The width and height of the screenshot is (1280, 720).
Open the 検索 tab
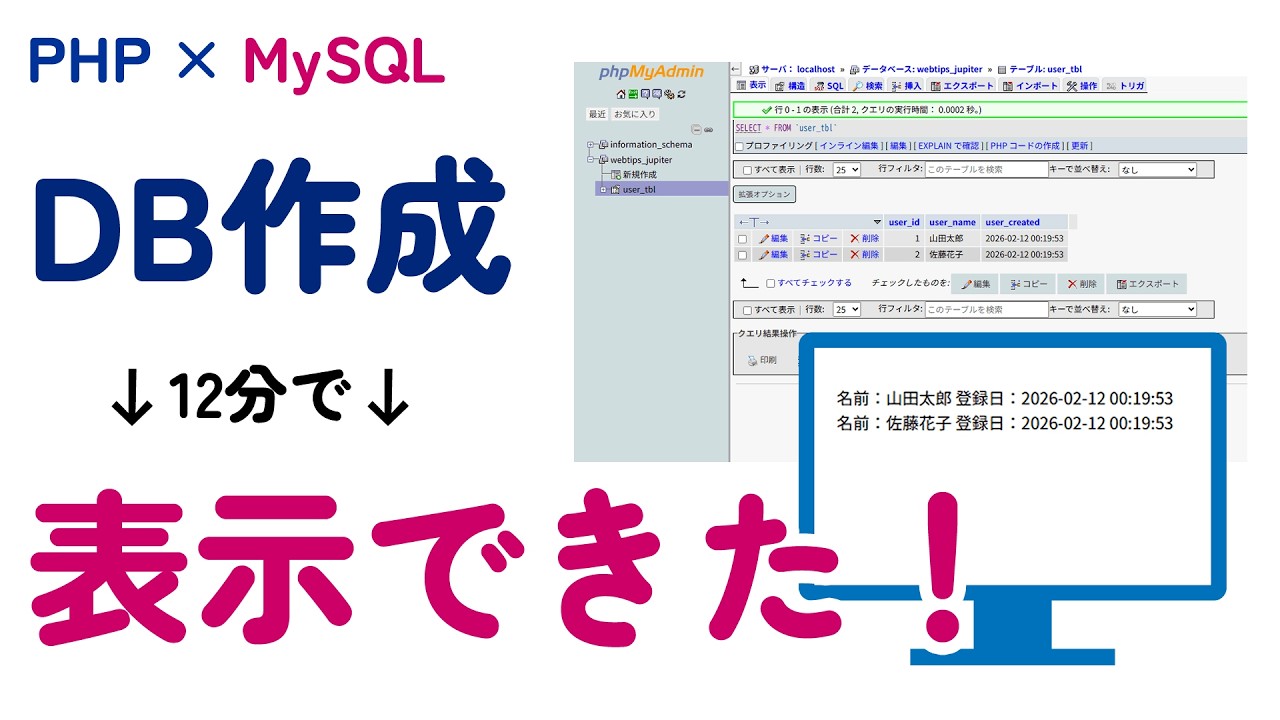(868, 86)
